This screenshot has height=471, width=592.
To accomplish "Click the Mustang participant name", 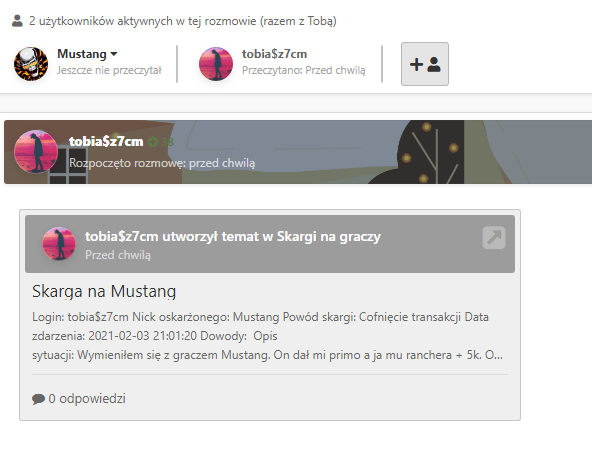I will tap(82, 54).
